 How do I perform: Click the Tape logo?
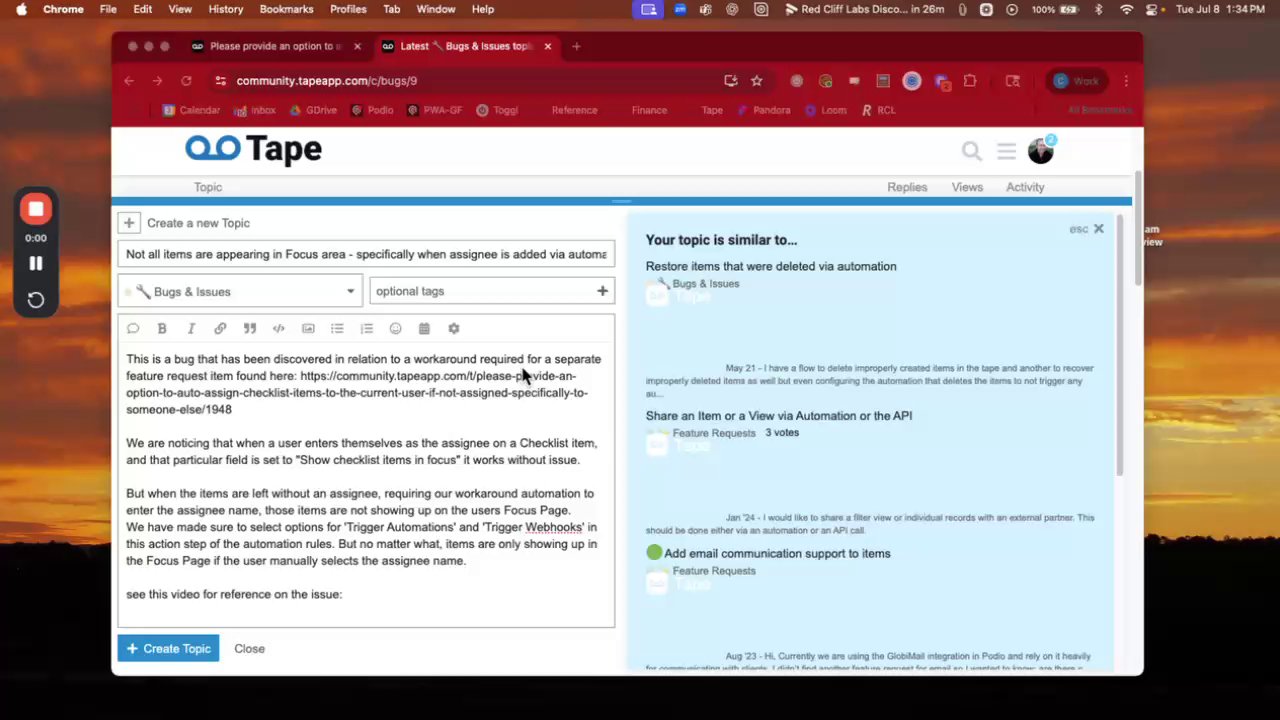pos(253,149)
